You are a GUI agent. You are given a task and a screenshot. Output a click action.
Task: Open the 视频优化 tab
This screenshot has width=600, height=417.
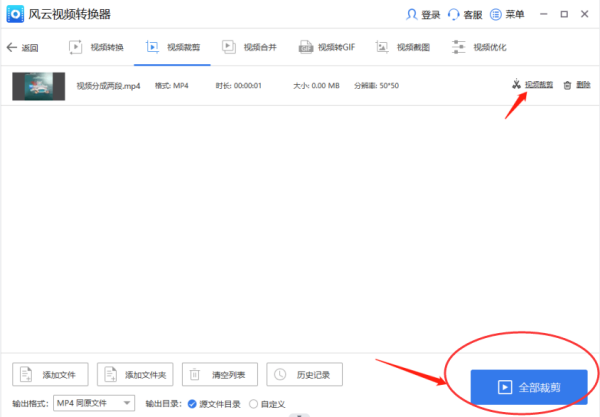pos(479,47)
